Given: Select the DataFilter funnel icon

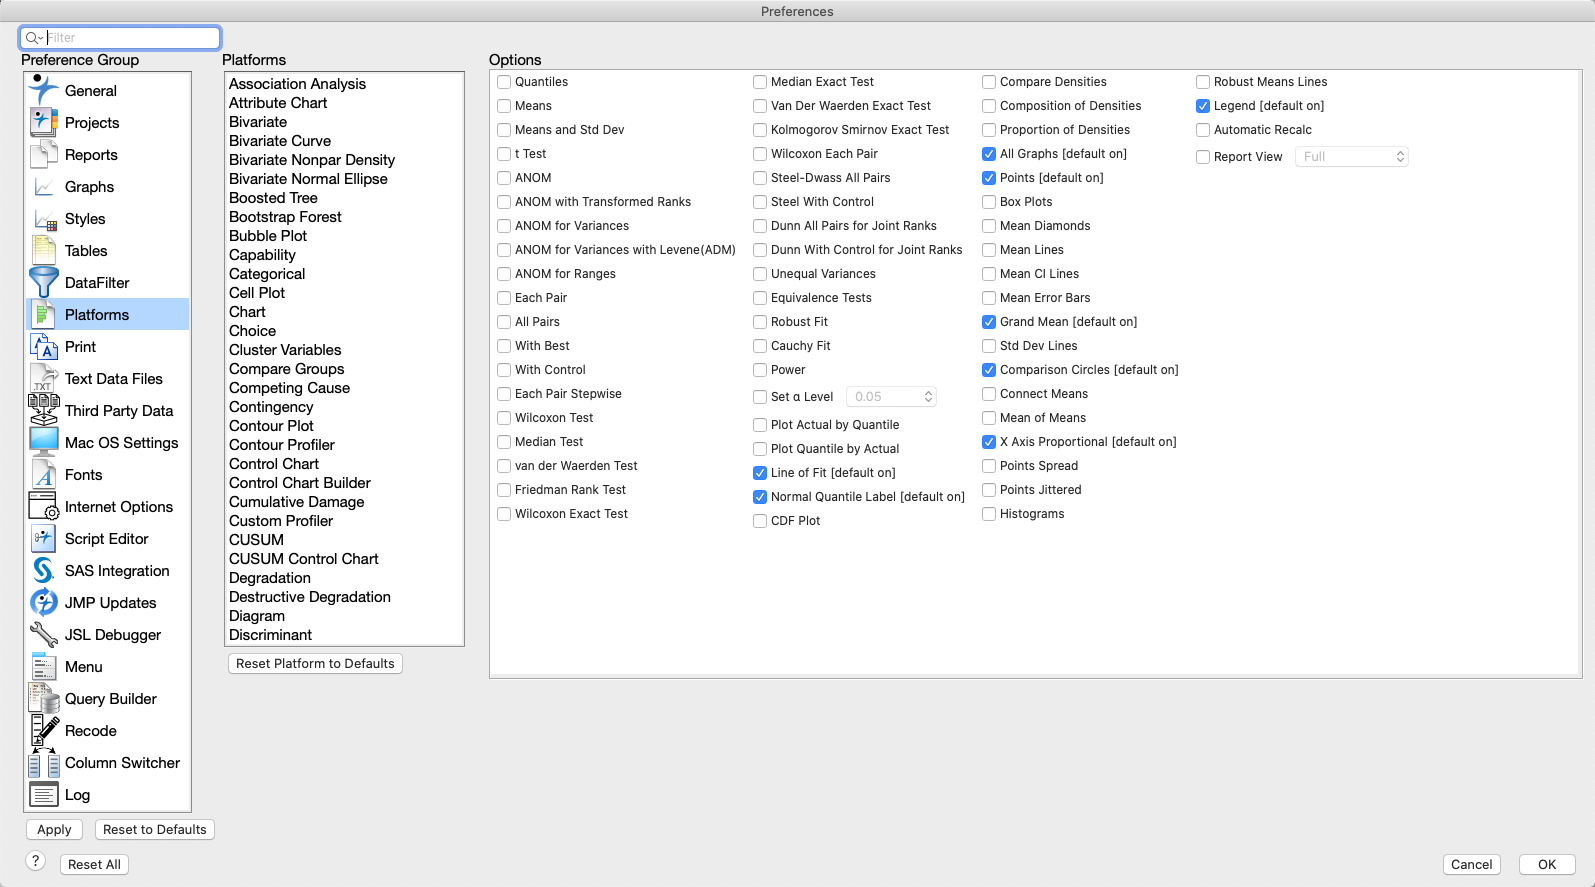Looking at the screenshot, I should pyautogui.click(x=43, y=282).
